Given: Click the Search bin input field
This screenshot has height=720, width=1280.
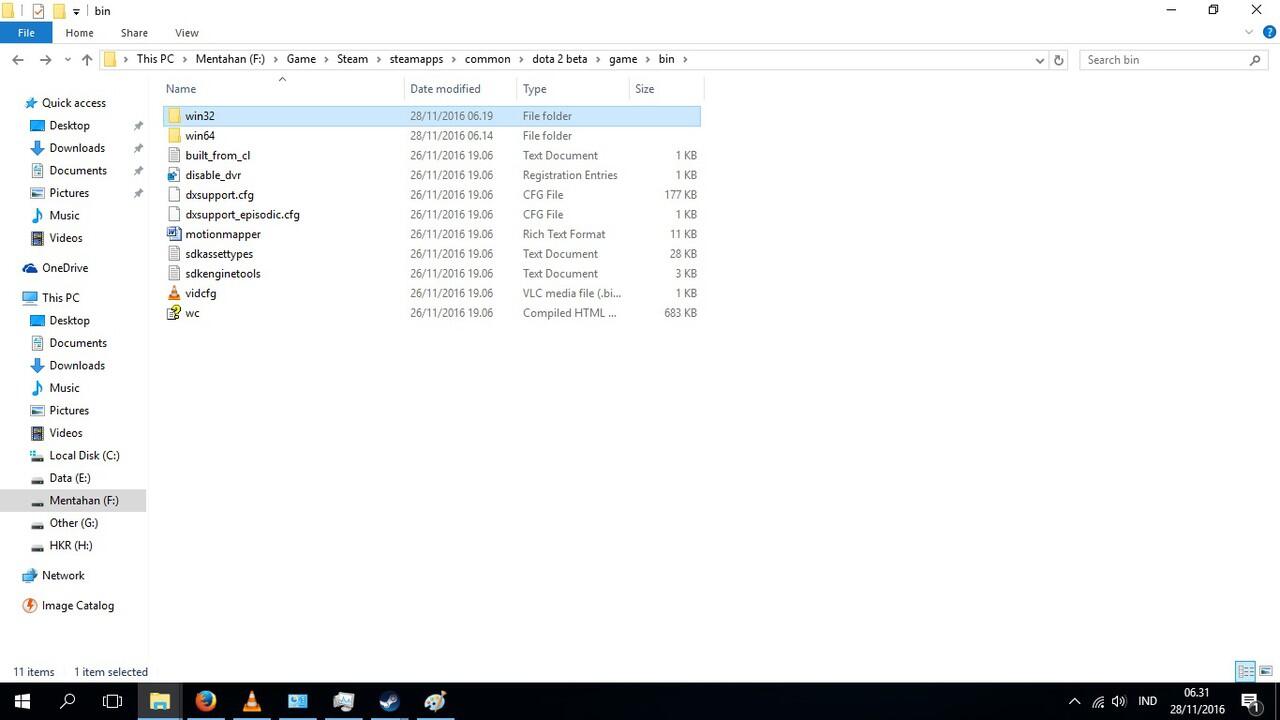Looking at the screenshot, I should (x=1165, y=60).
